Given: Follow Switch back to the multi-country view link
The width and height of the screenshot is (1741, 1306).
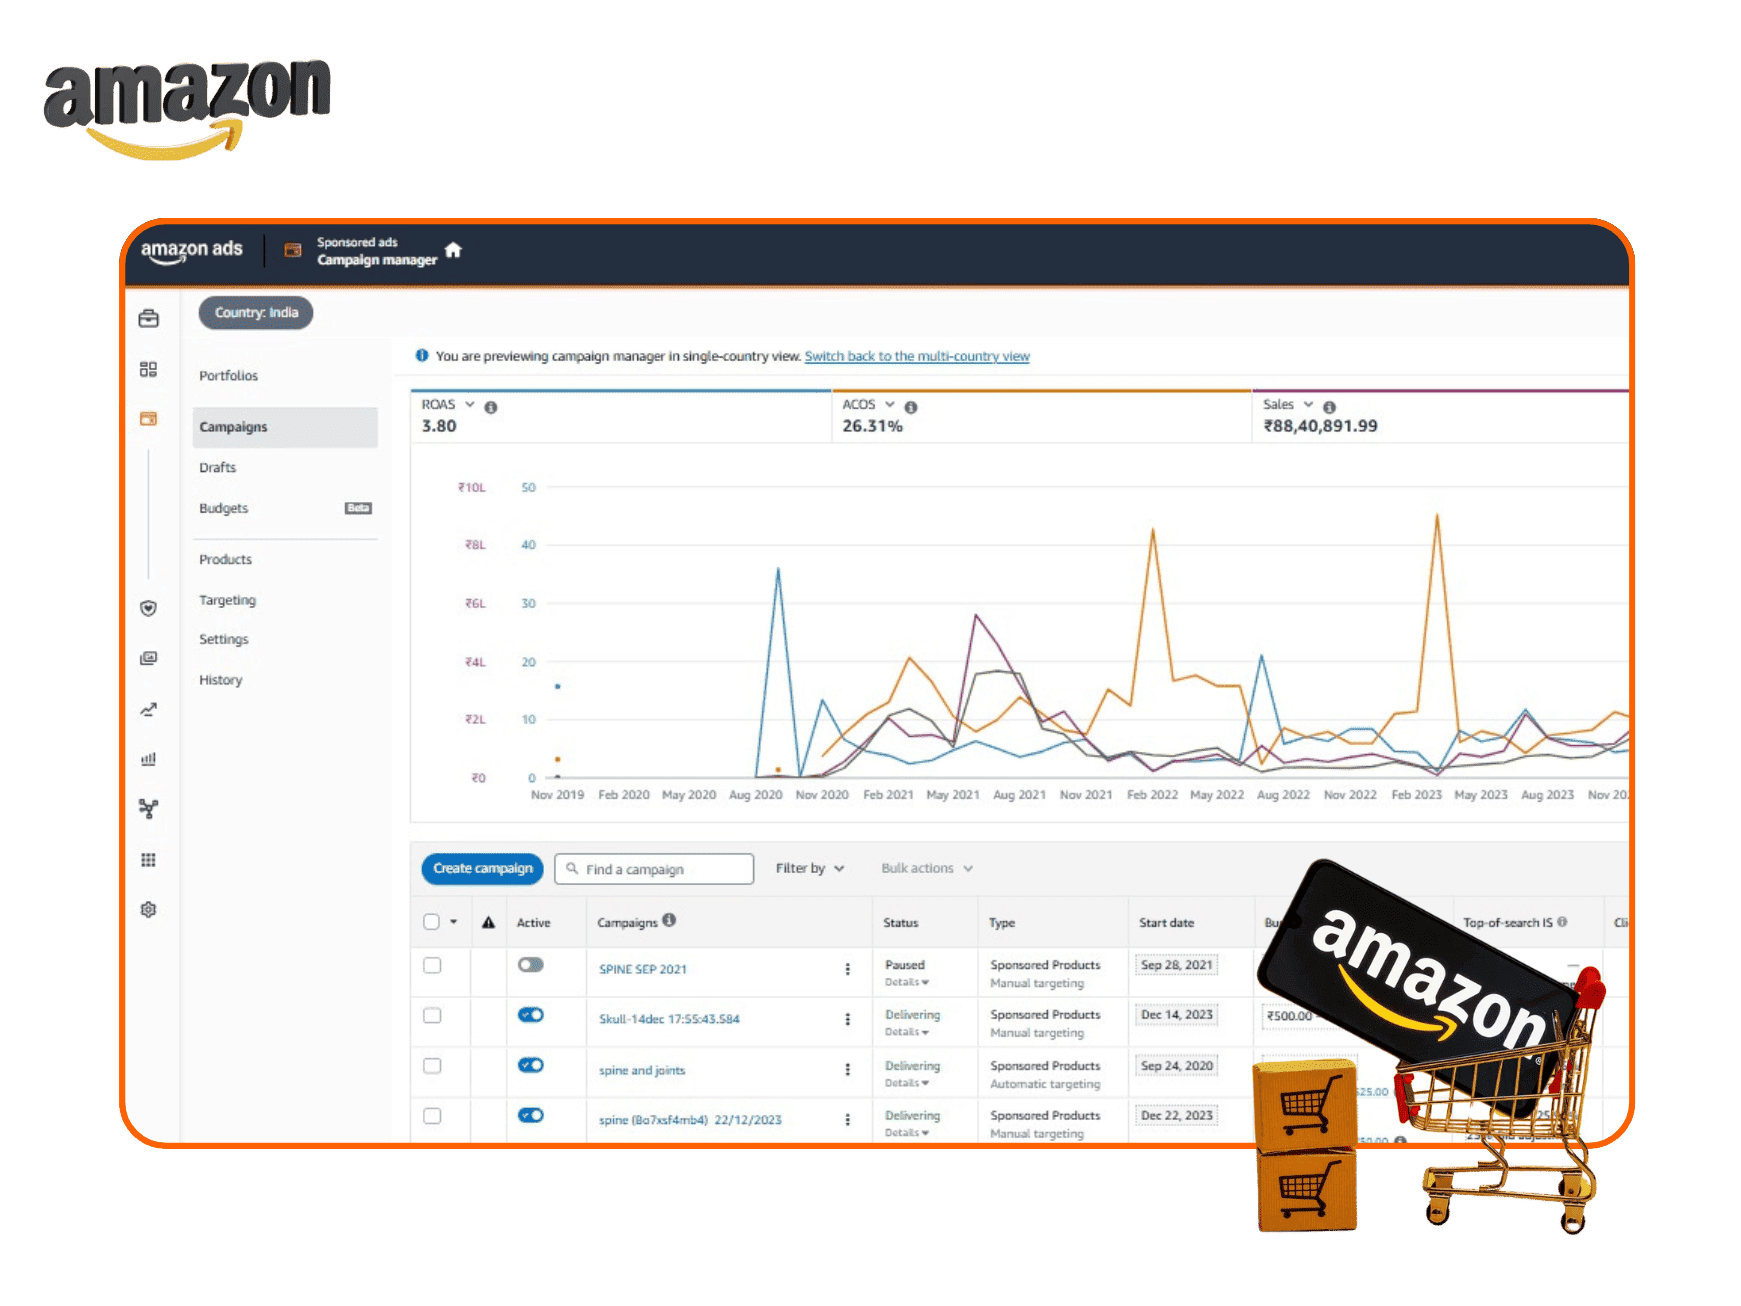Looking at the screenshot, I should (917, 356).
